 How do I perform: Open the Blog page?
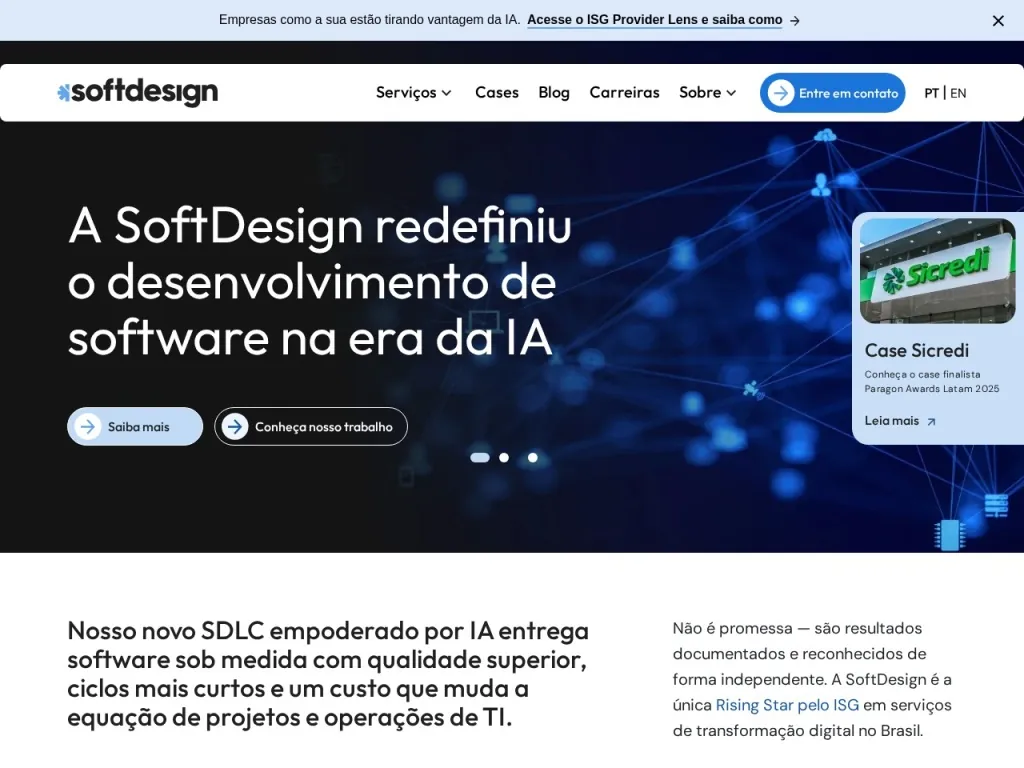[x=554, y=93]
